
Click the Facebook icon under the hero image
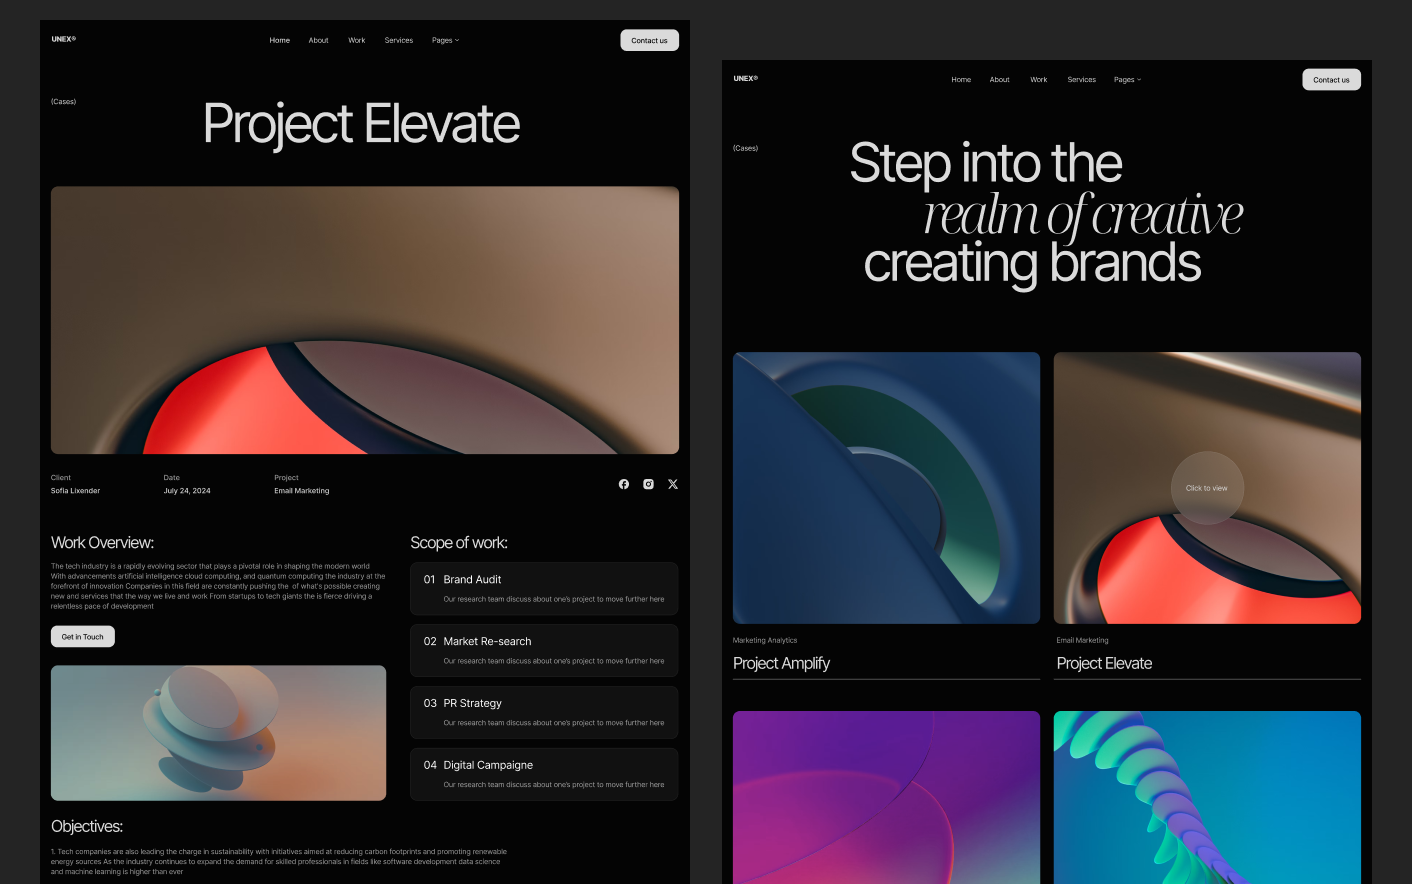click(x=624, y=484)
